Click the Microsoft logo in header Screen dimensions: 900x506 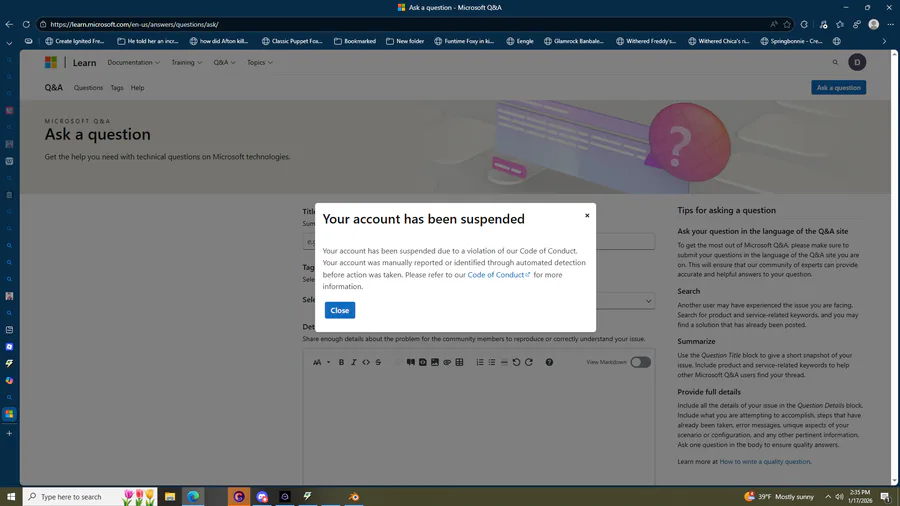click(x=51, y=63)
